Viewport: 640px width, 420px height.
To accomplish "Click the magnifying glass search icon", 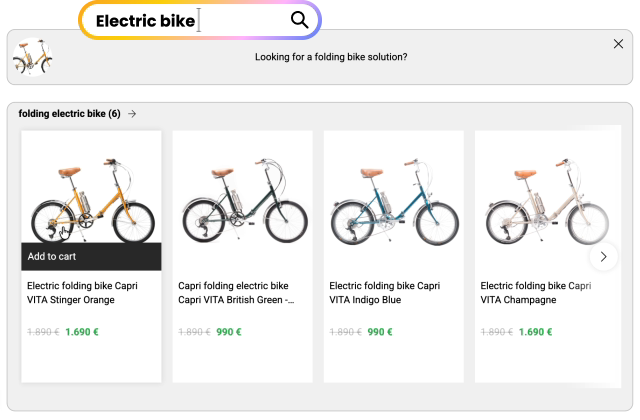I will tap(299, 20).
